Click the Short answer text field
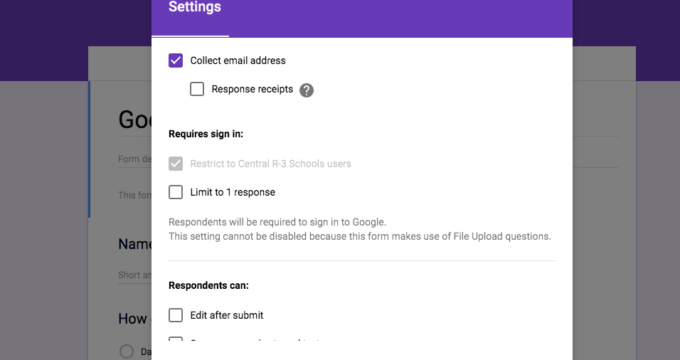Image resolution: width=680 pixels, height=360 pixels. pos(135,275)
